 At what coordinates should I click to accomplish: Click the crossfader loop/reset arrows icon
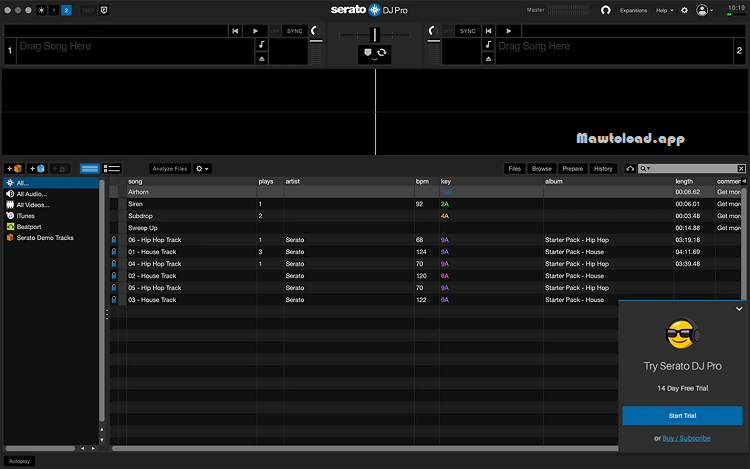click(x=382, y=52)
